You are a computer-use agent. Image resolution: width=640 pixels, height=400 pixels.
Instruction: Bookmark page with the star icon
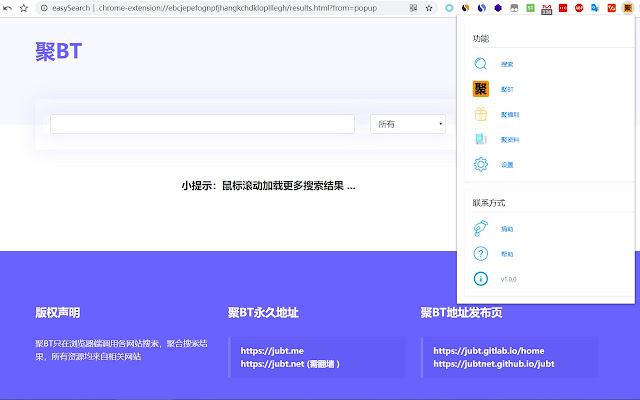pos(429,7)
